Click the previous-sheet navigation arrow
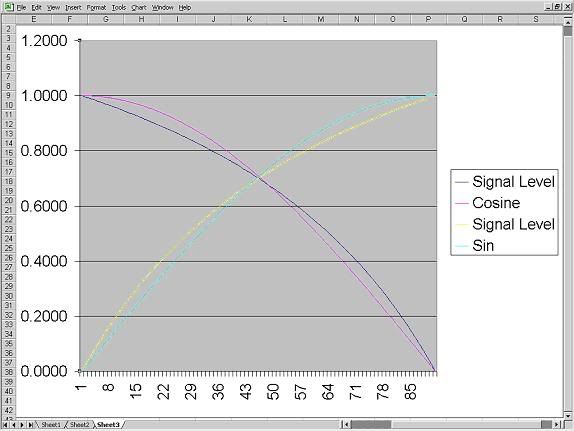The image size is (574, 431). [14, 424]
